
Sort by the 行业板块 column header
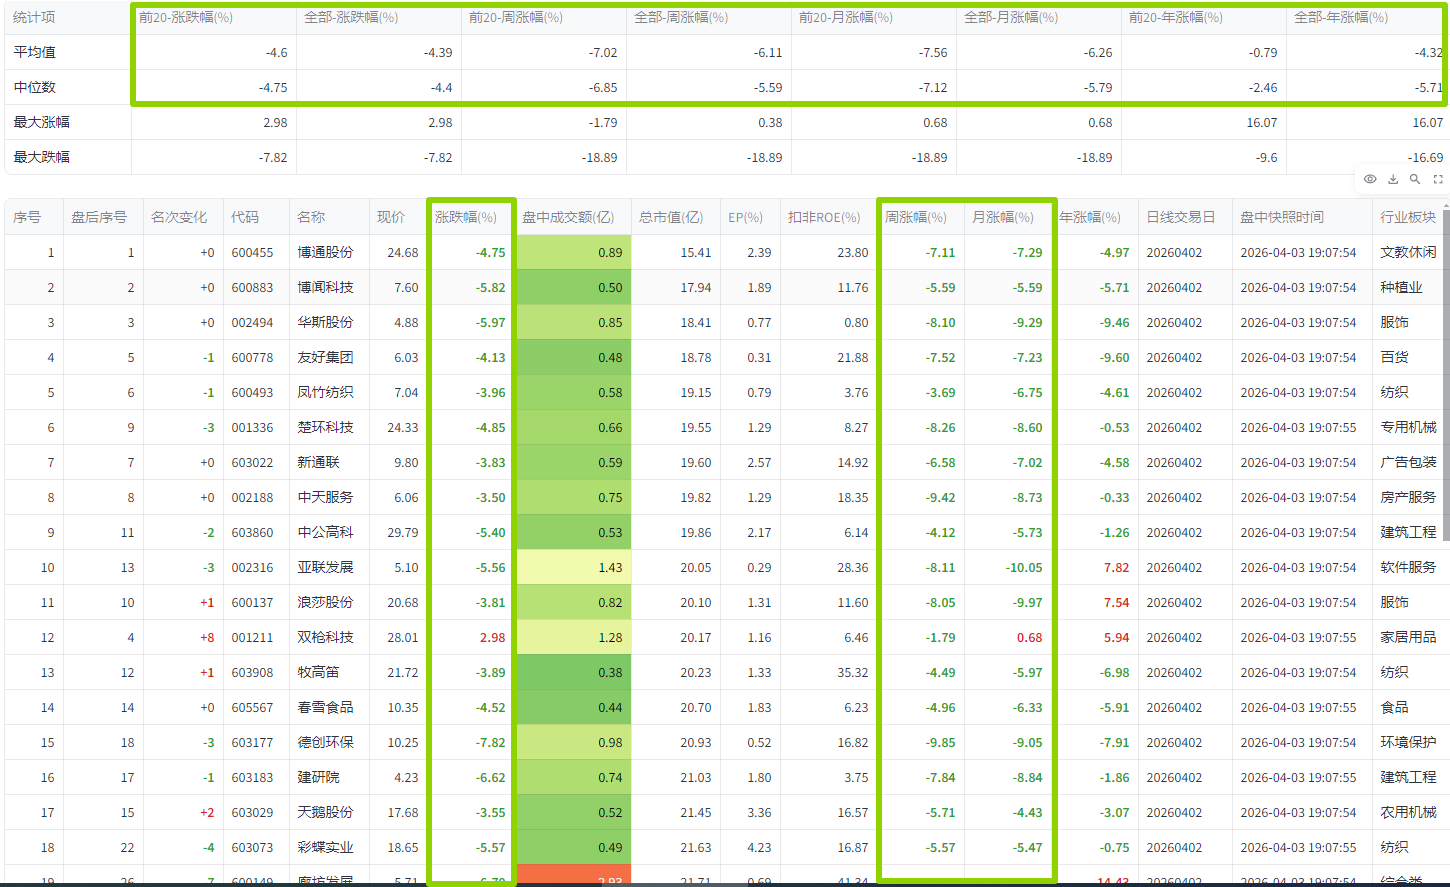[x=1408, y=217]
